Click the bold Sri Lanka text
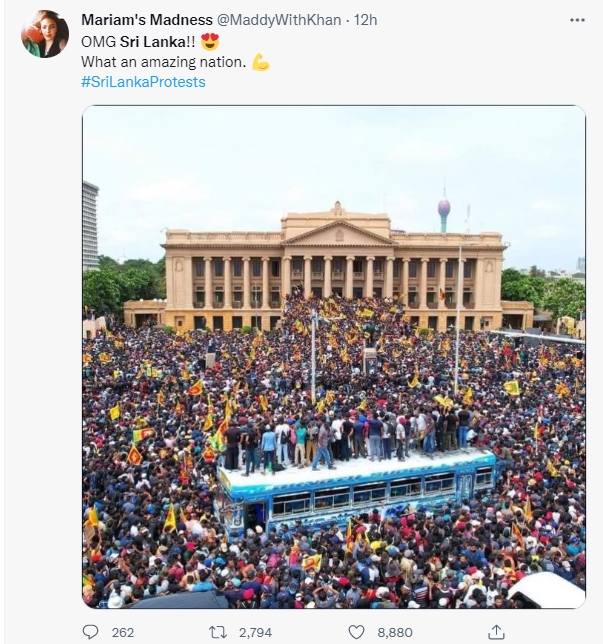The image size is (603, 644). (153, 41)
